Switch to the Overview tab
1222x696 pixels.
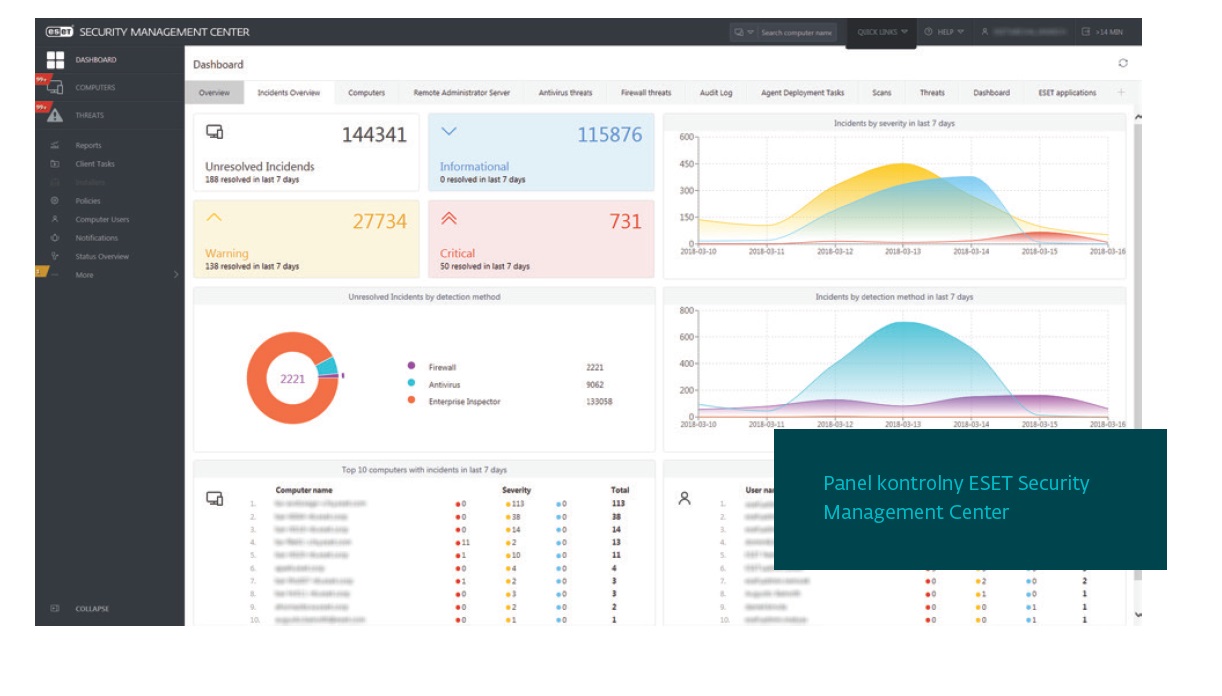tap(214, 92)
